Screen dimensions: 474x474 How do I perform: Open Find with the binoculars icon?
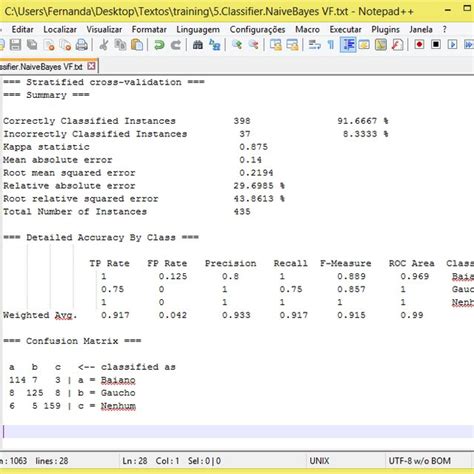(198, 45)
